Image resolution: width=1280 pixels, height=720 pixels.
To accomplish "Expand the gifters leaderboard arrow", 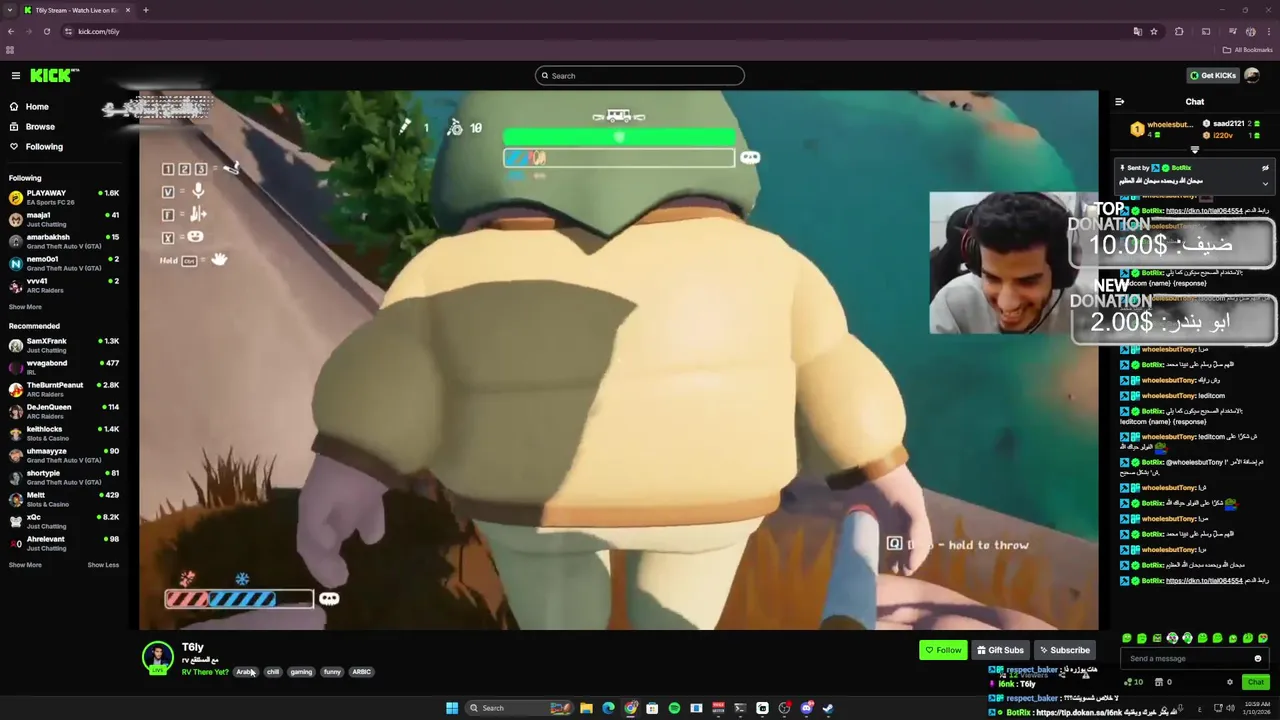I will (1194, 150).
